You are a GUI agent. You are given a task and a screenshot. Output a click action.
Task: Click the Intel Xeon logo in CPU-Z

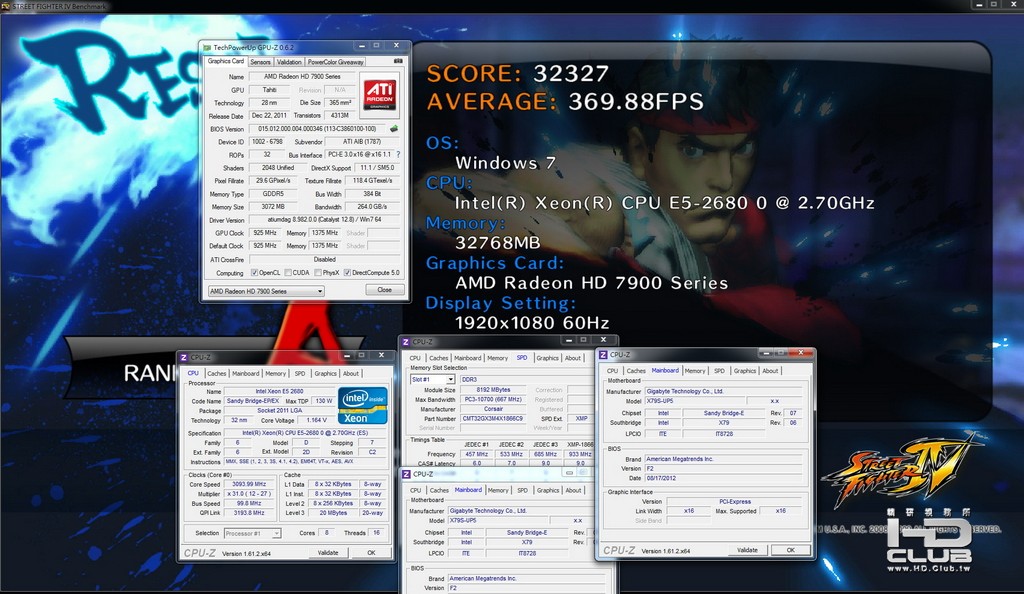coord(363,406)
